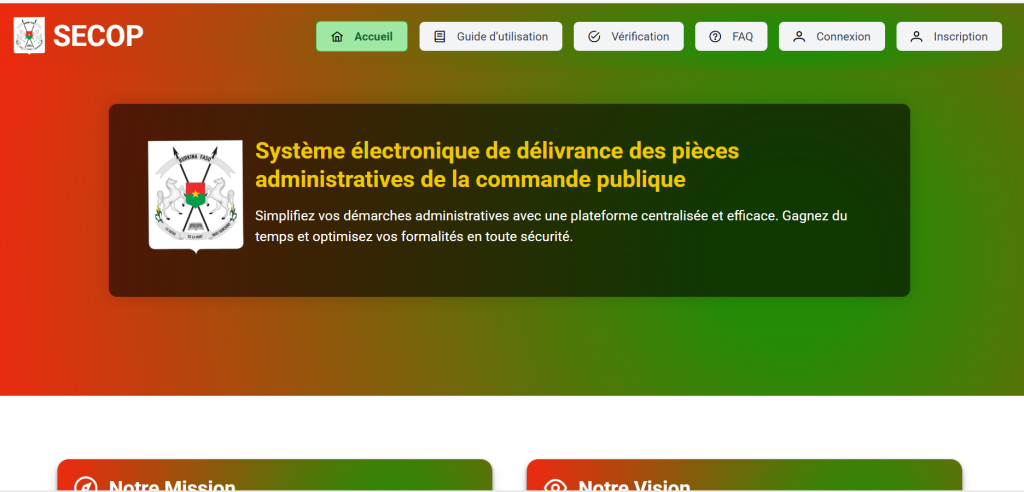
Task: Click the person icon beside Inscription
Action: [916, 37]
